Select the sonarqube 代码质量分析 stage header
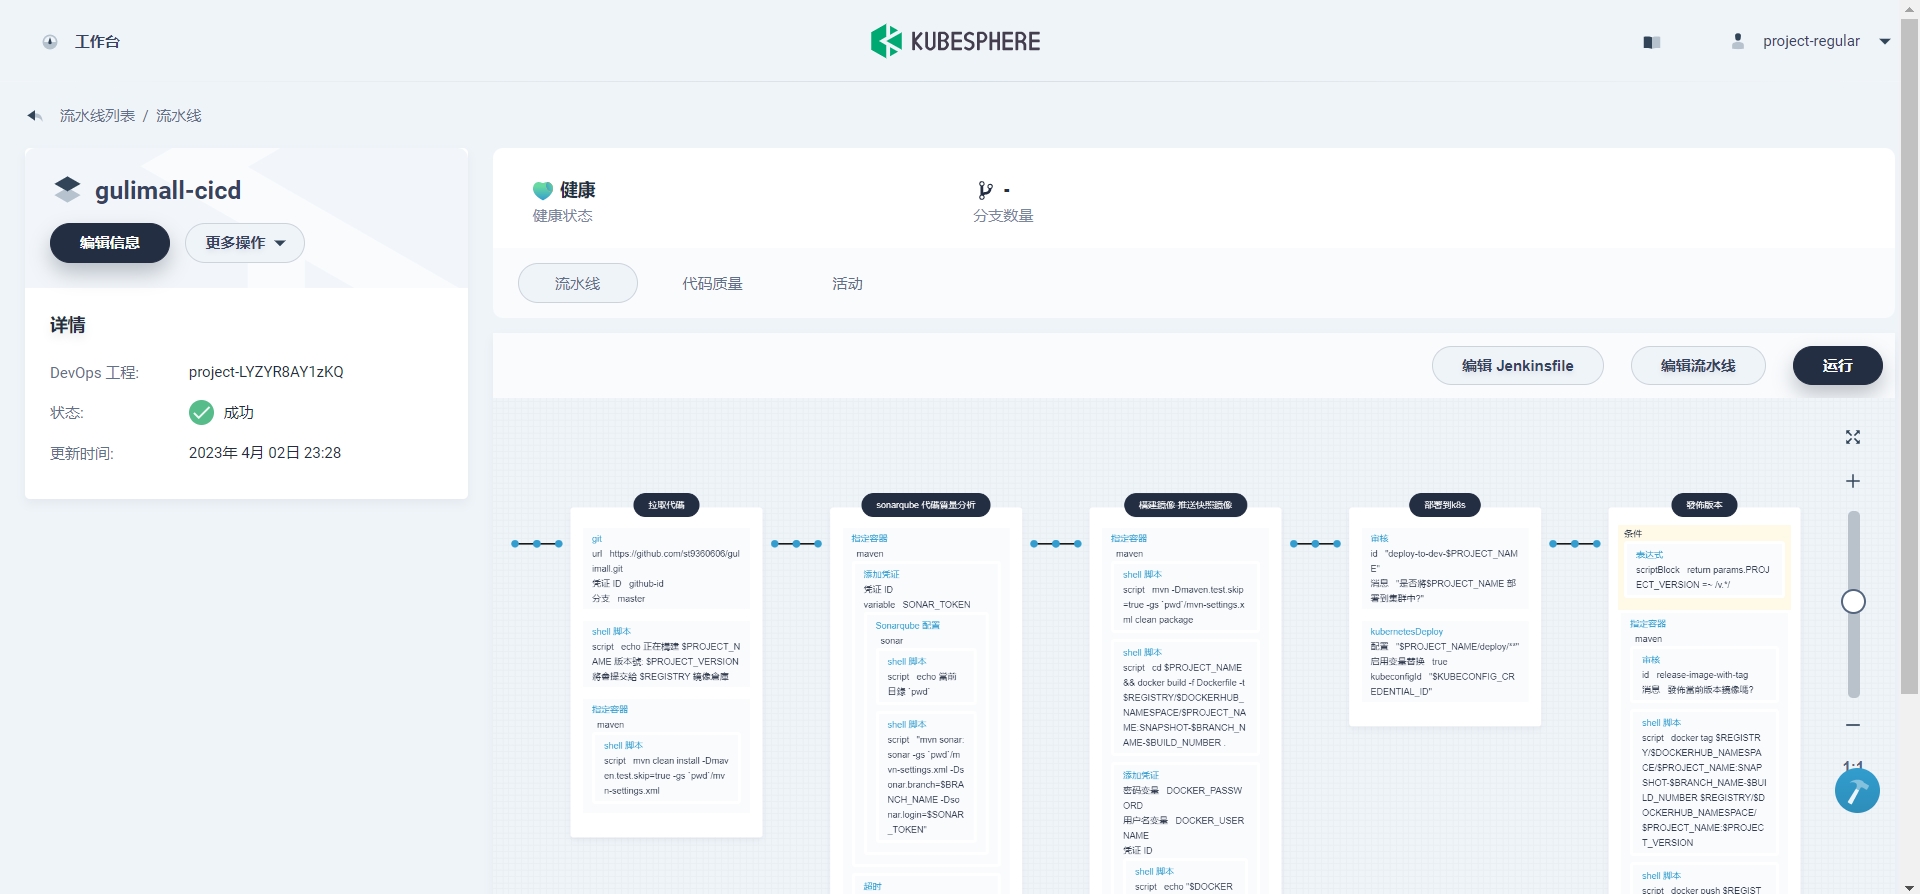The width and height of the screenshot is (1920, 894). pos(926,505)
